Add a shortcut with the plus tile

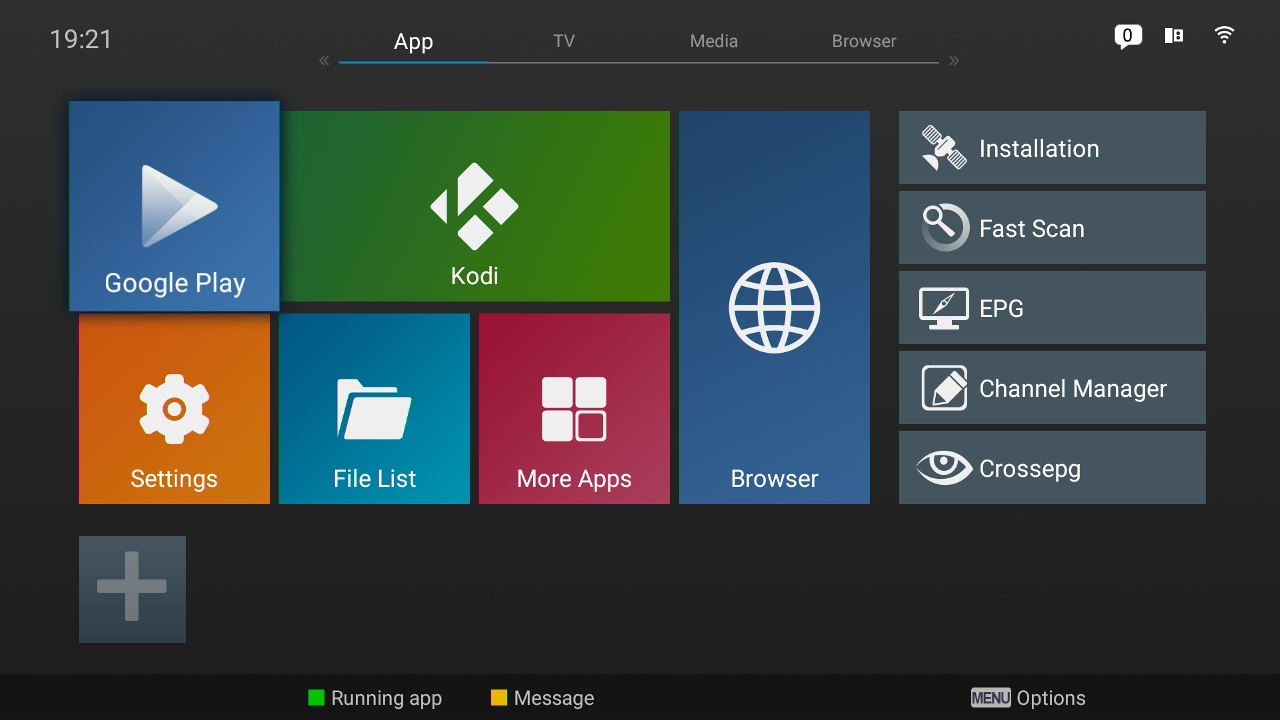(132, 589)
